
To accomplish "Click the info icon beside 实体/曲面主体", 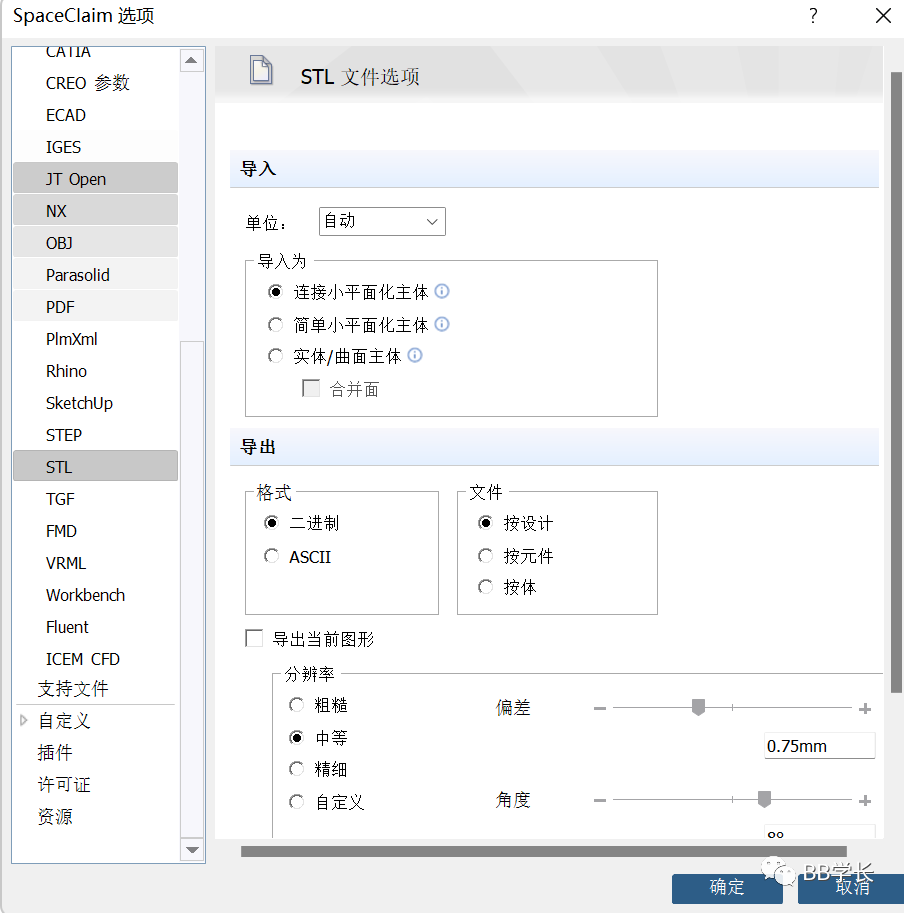I will pos(414,355).
